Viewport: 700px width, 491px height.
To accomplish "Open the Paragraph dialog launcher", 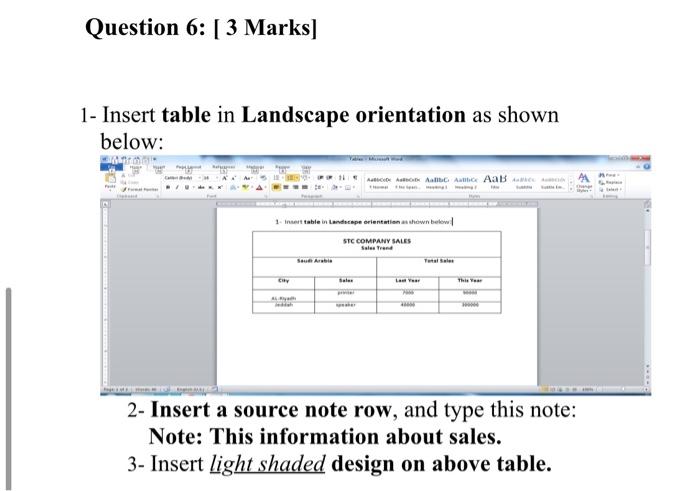I will pos(358,196).
